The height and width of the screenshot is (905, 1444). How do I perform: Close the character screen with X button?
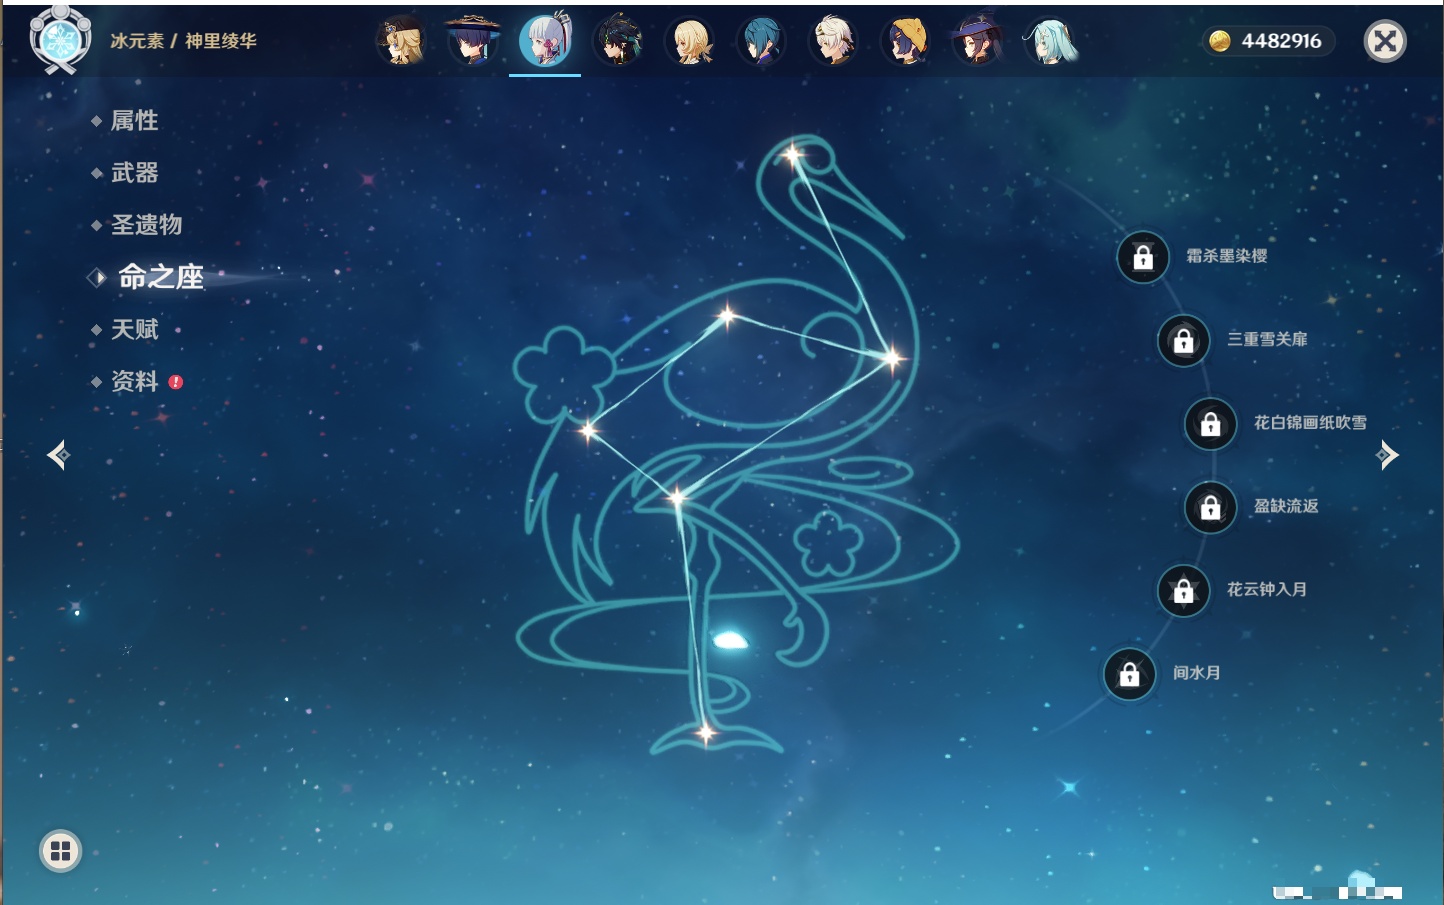1385,41
